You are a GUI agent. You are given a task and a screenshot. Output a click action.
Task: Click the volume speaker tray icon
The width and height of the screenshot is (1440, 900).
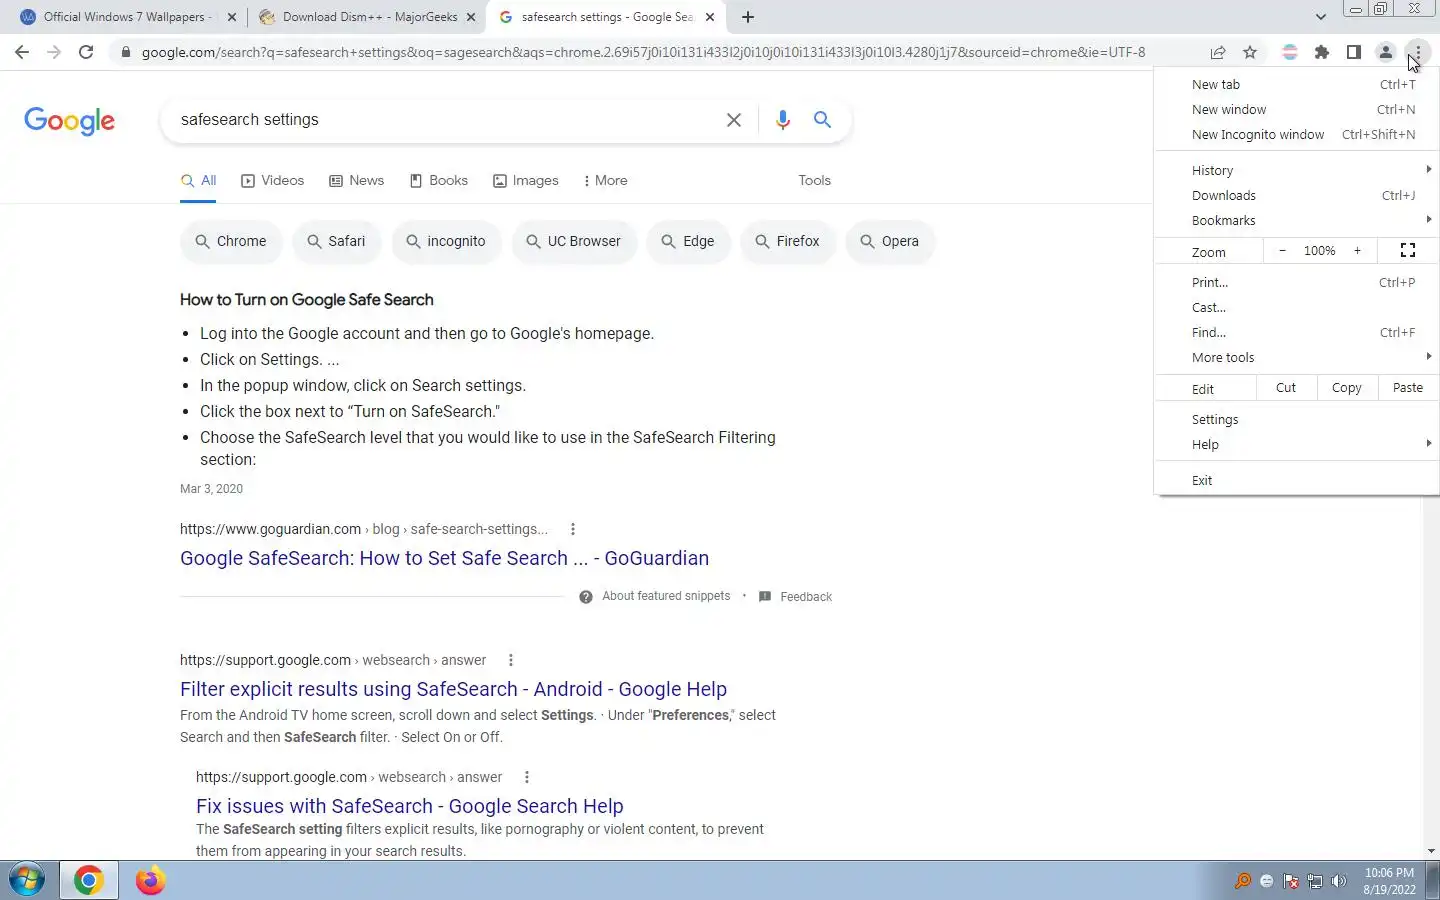click(1339, 881)
